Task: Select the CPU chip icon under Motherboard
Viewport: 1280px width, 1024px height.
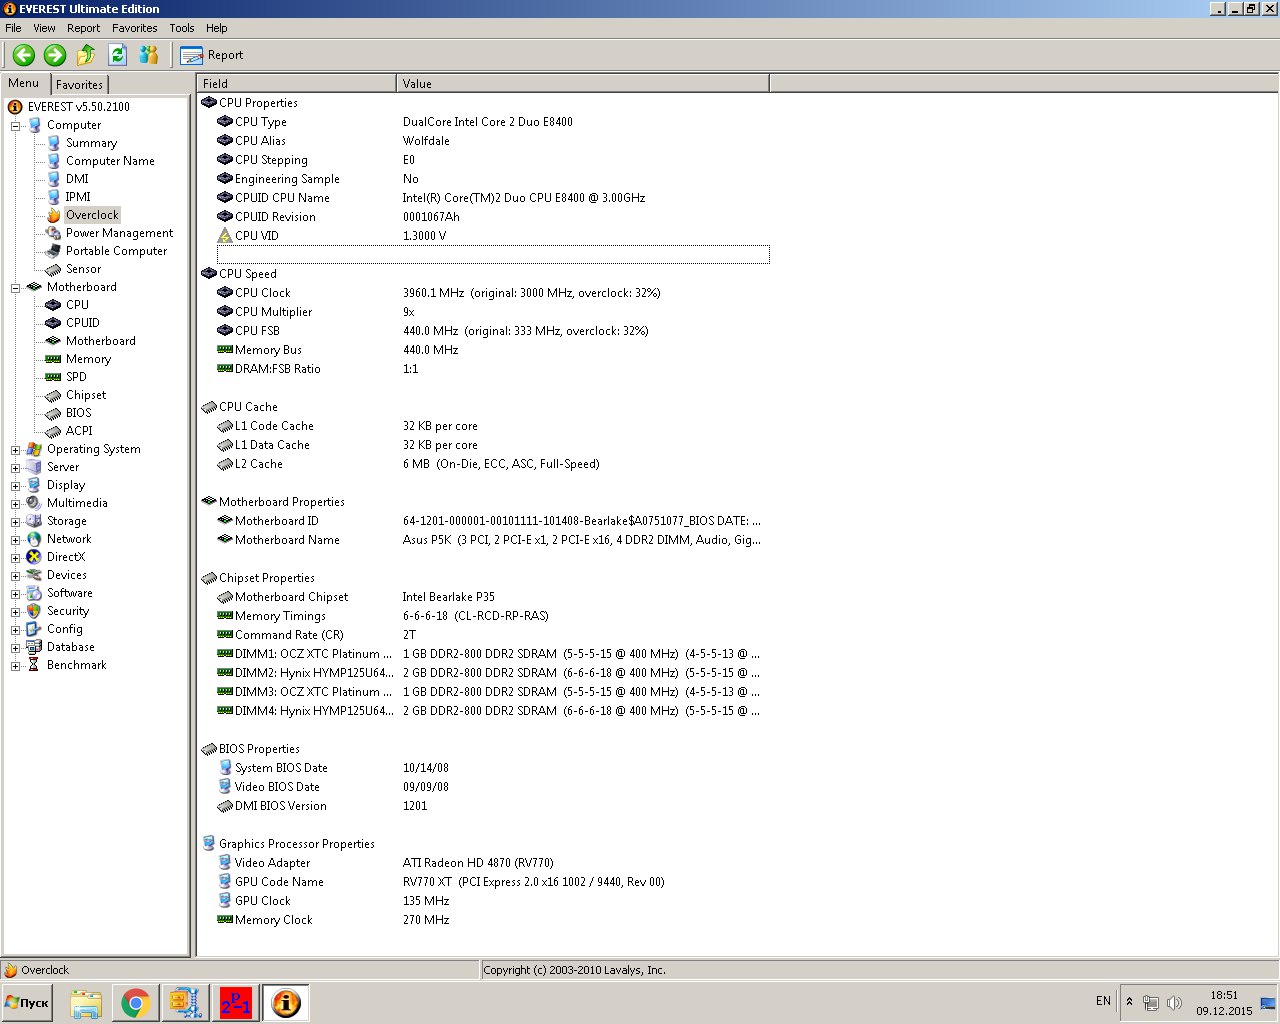Action: coord(54,305)
